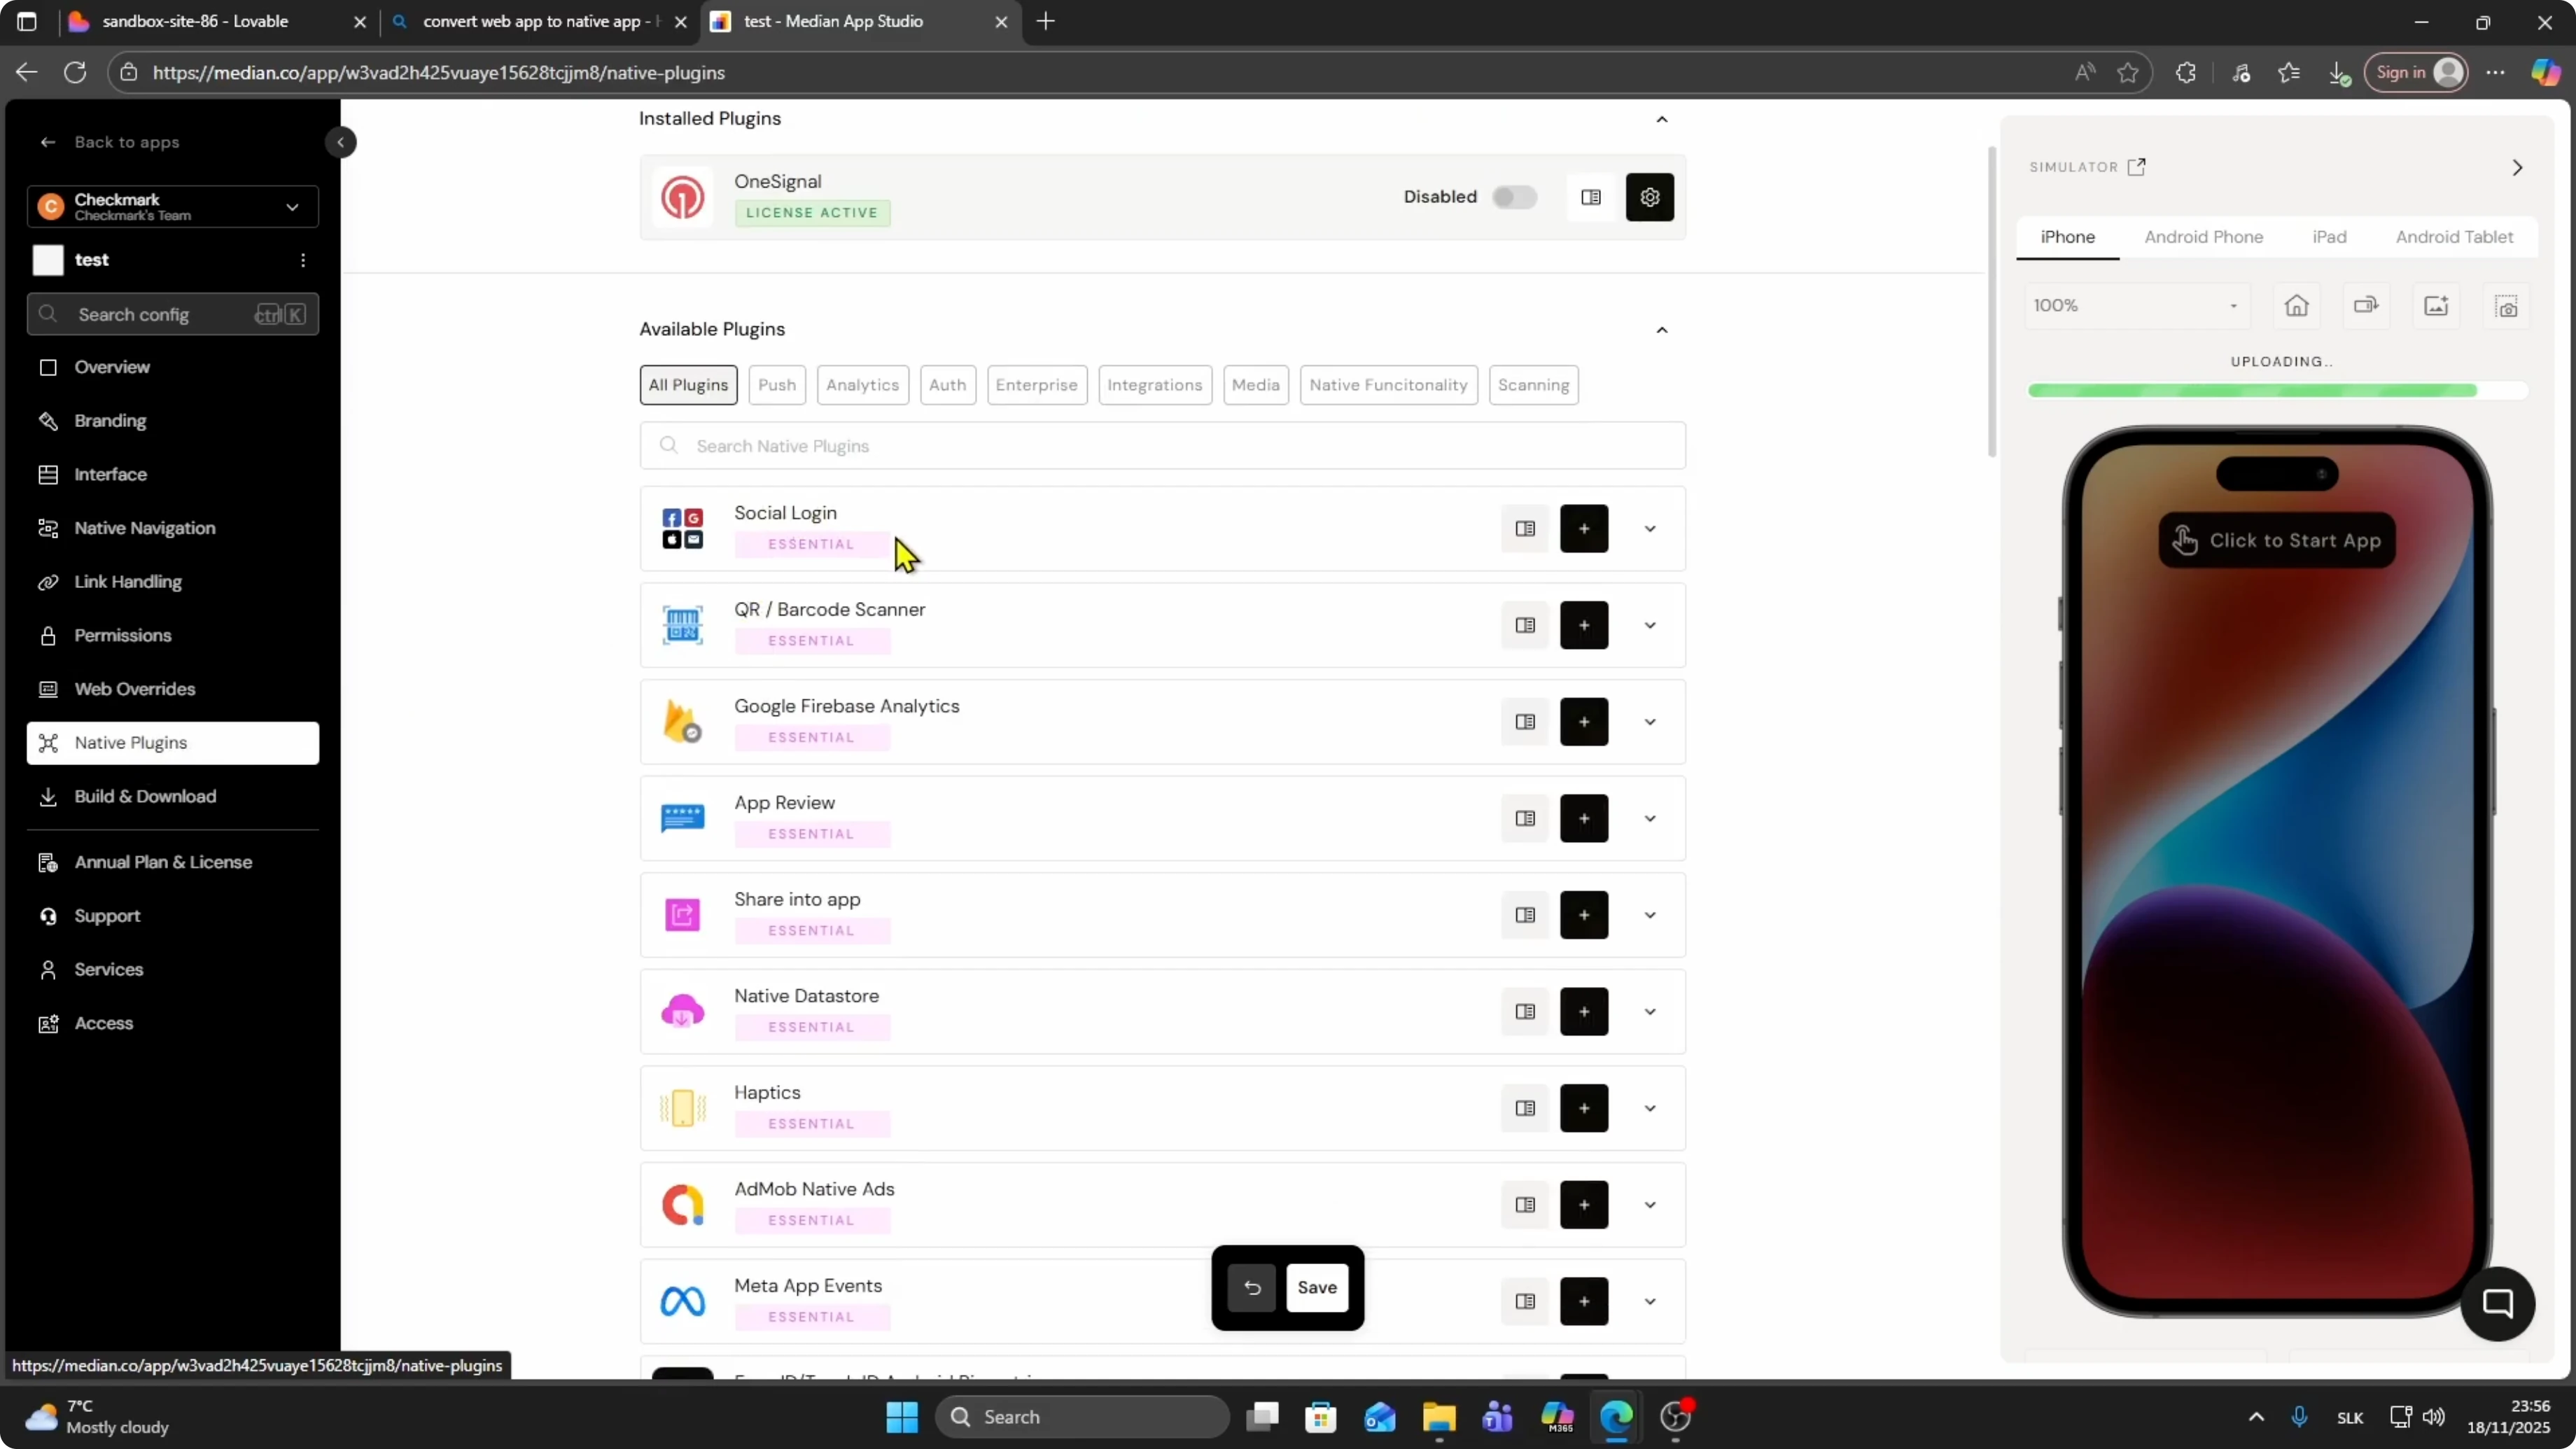Switch simulator to Android Phone tab
Image resolution: width=2576 pixels, height=1449 pixels.
click(x=2203, y=237)
